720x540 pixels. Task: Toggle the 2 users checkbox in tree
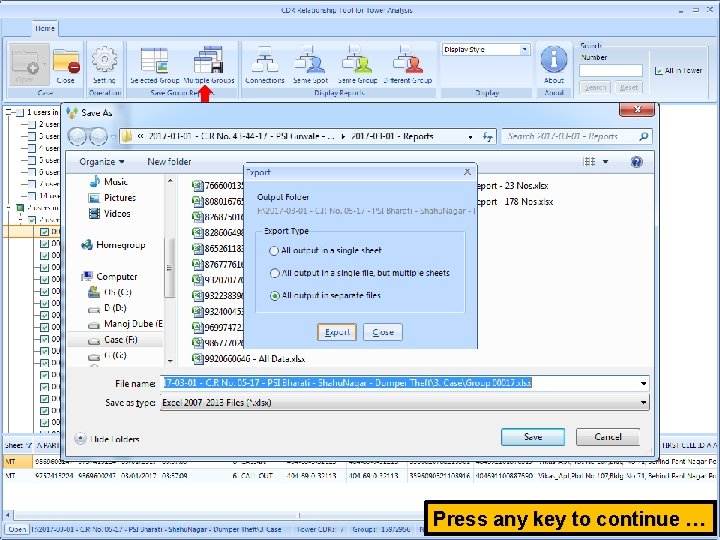point(32,124)
